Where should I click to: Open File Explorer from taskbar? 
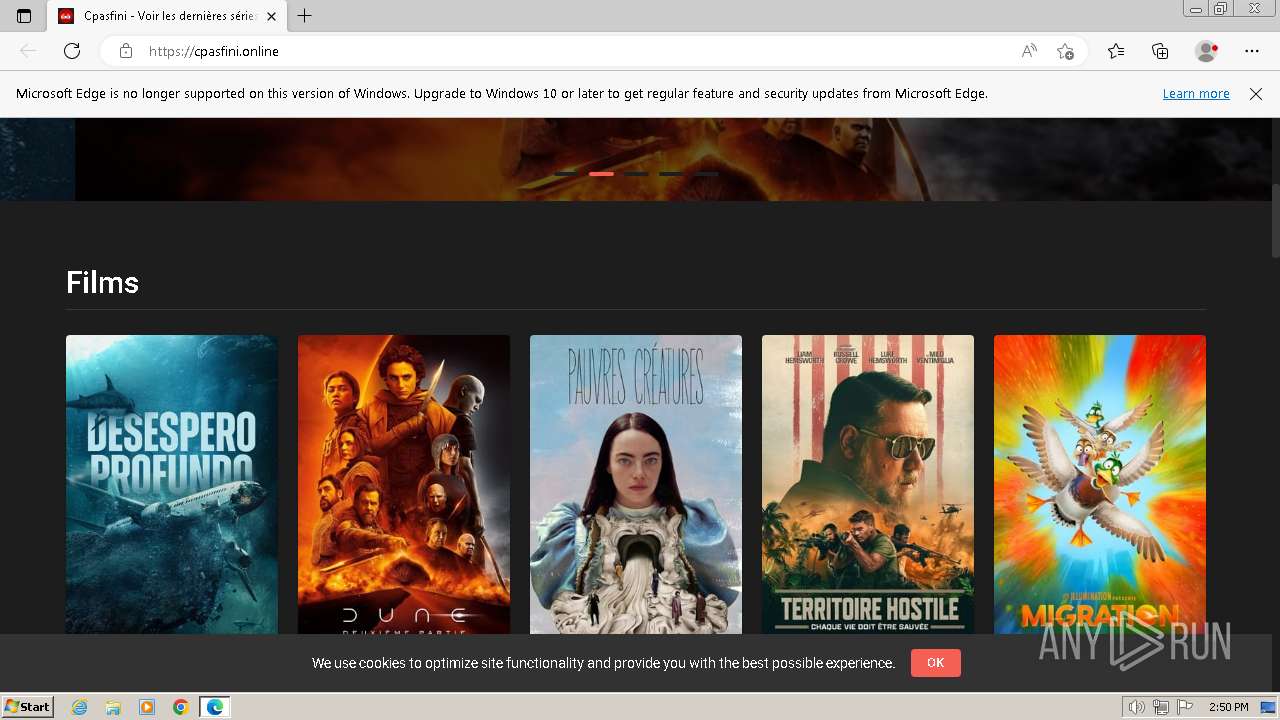click(x=113, y=707)
